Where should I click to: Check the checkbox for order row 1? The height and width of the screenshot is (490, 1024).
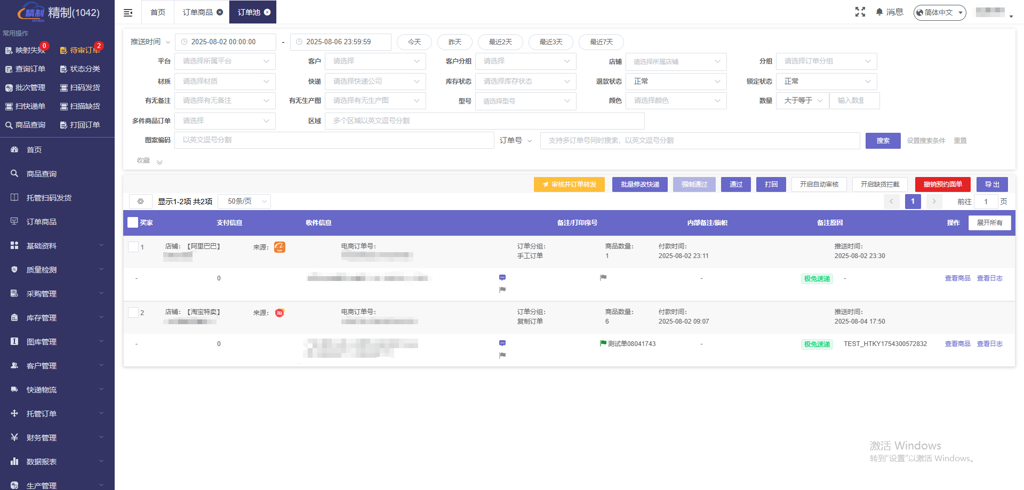pos(133,247)
